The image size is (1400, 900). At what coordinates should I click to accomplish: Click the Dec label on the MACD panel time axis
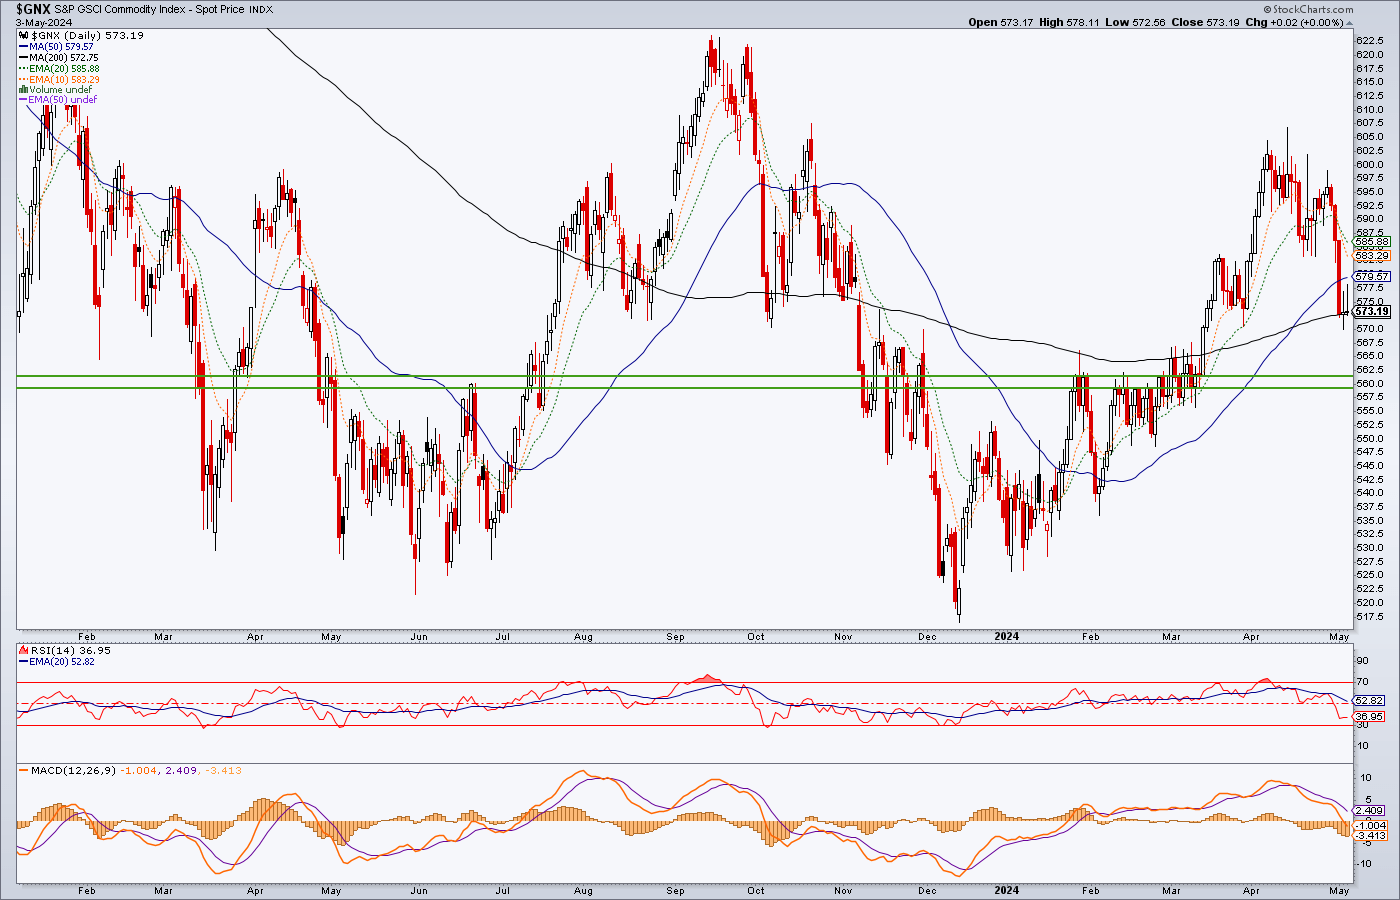click(927, 890)
